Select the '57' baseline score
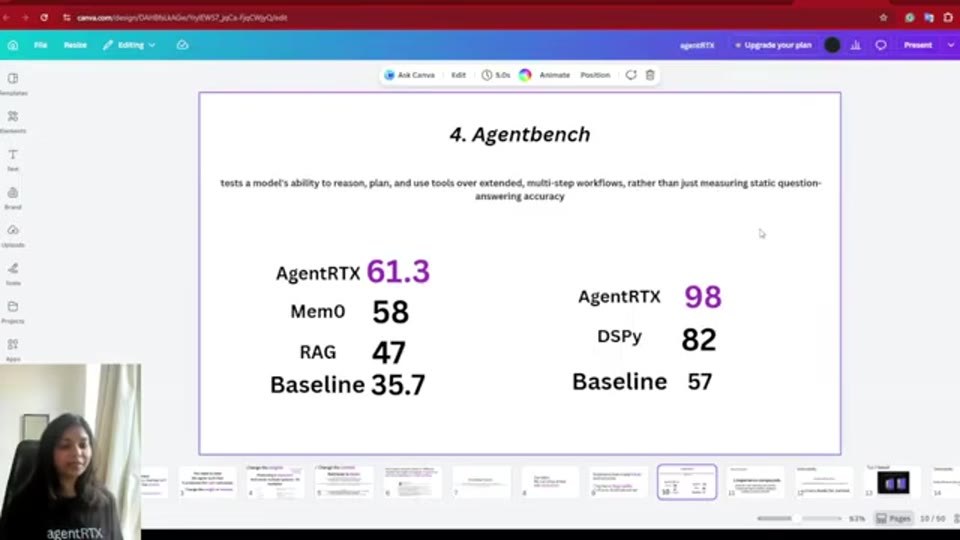Image resolution: width=960 pixels, height=540 pixels. pyautogui.click(x=700, y=382)
